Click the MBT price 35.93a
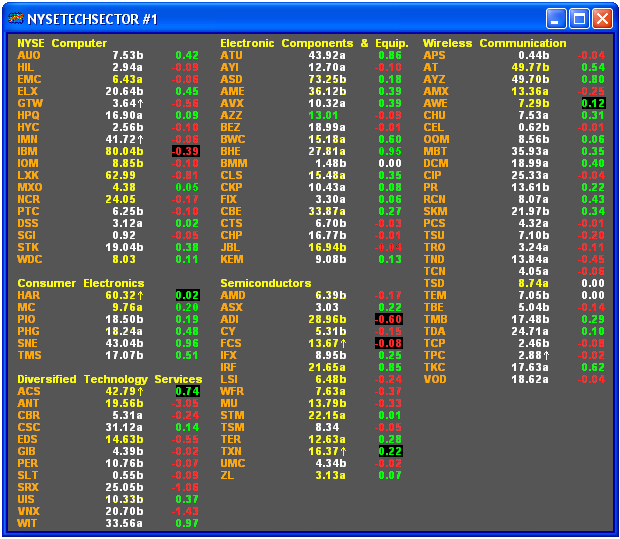 pos(530,151)
